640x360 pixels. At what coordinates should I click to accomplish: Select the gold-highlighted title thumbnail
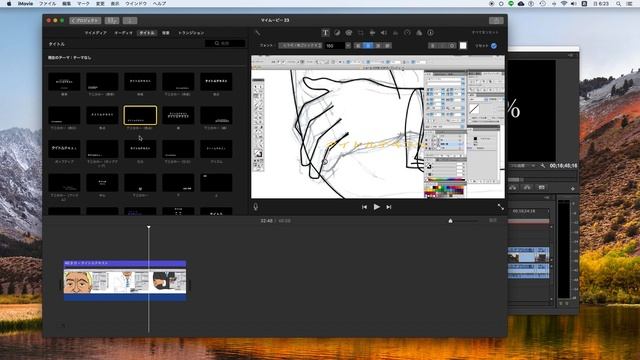[140, 116]
